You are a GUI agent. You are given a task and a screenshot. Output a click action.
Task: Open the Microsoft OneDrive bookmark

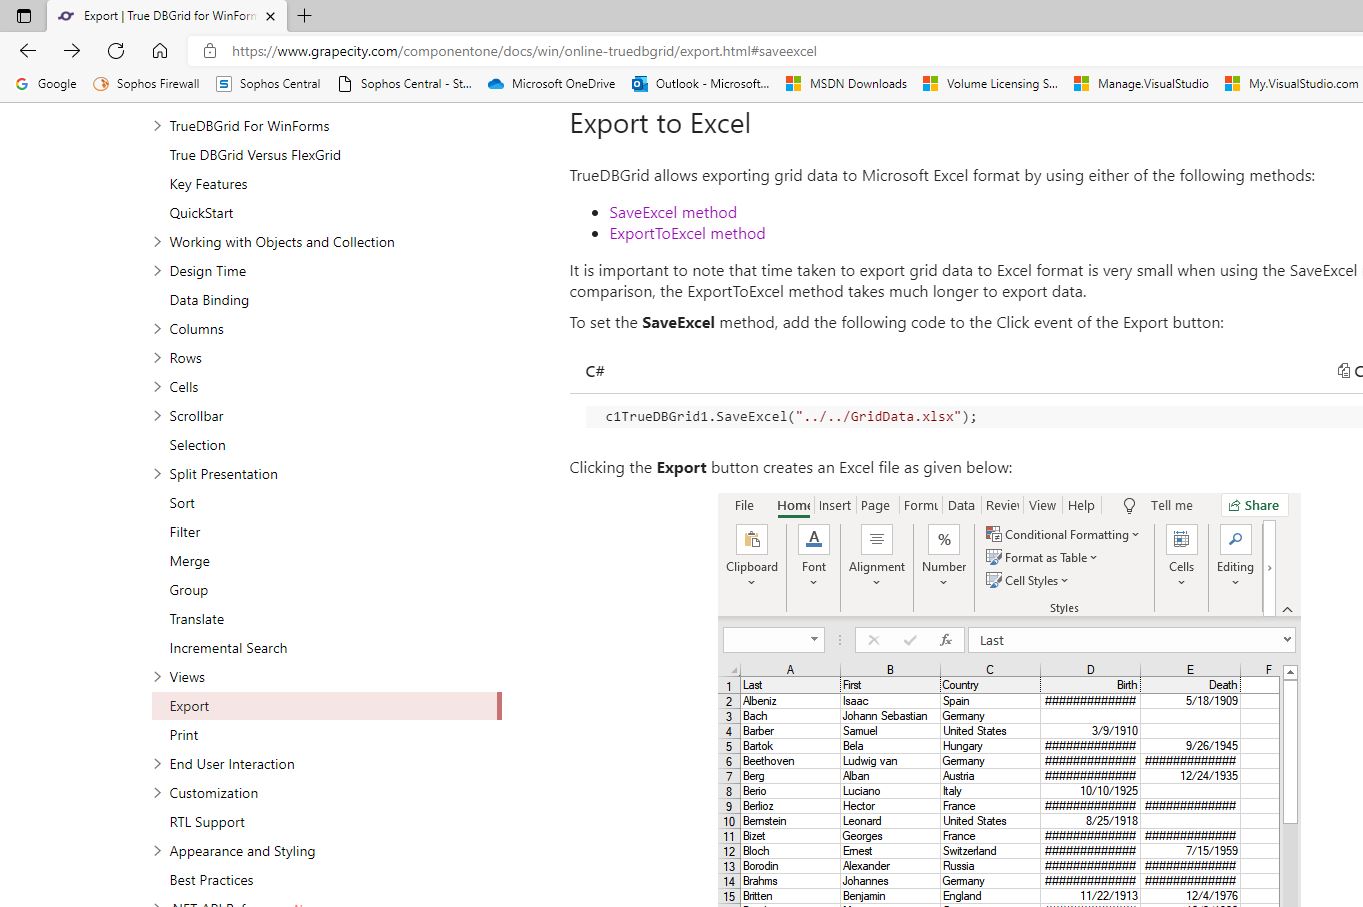coord(551,84)
